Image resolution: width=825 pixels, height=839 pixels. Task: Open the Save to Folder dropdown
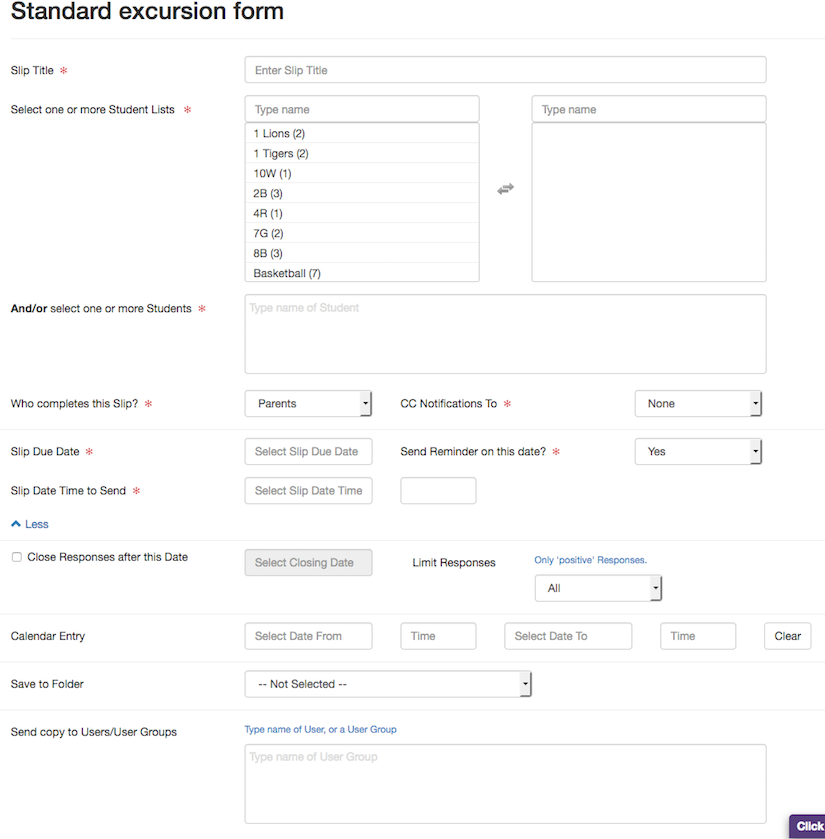[388, 684]
